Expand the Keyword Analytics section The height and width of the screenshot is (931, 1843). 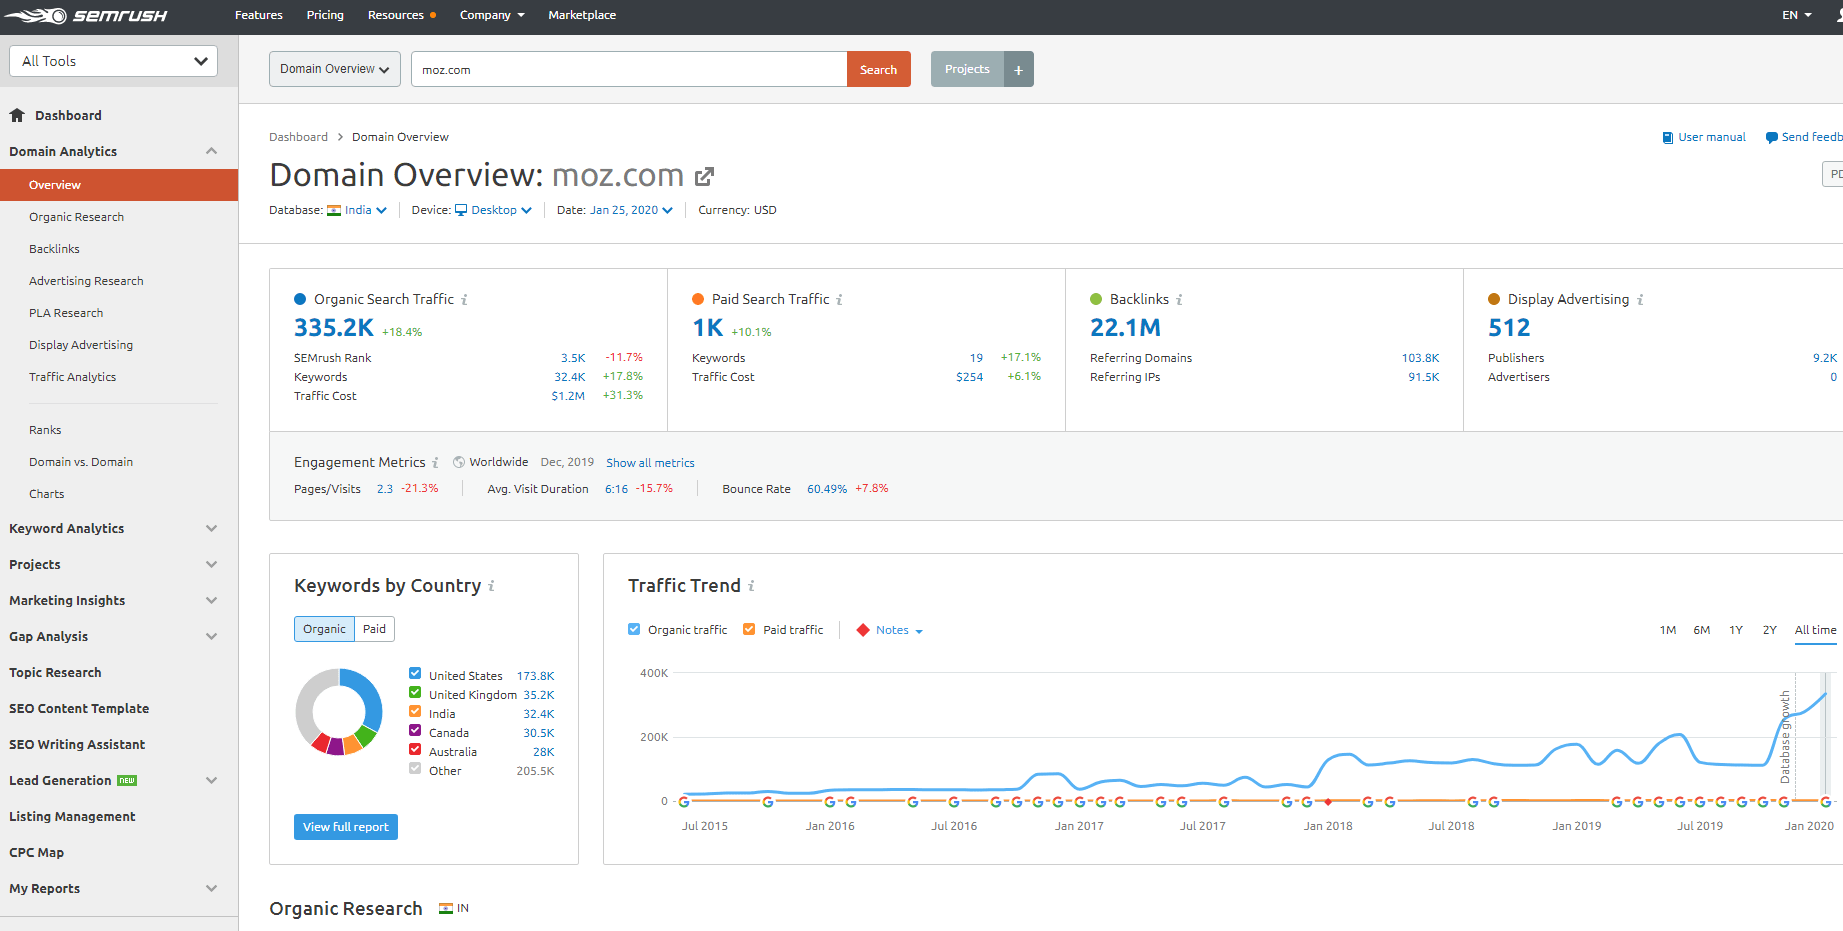211,528
